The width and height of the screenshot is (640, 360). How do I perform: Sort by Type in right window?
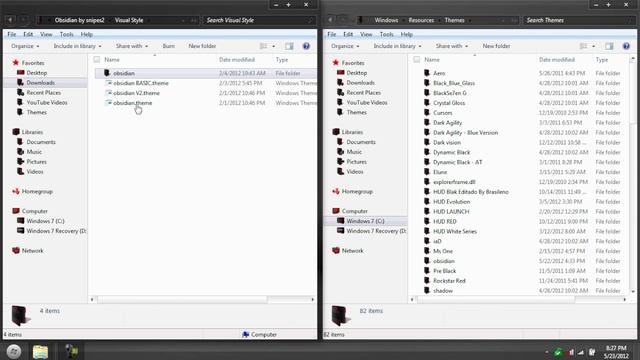coord(602,60)
